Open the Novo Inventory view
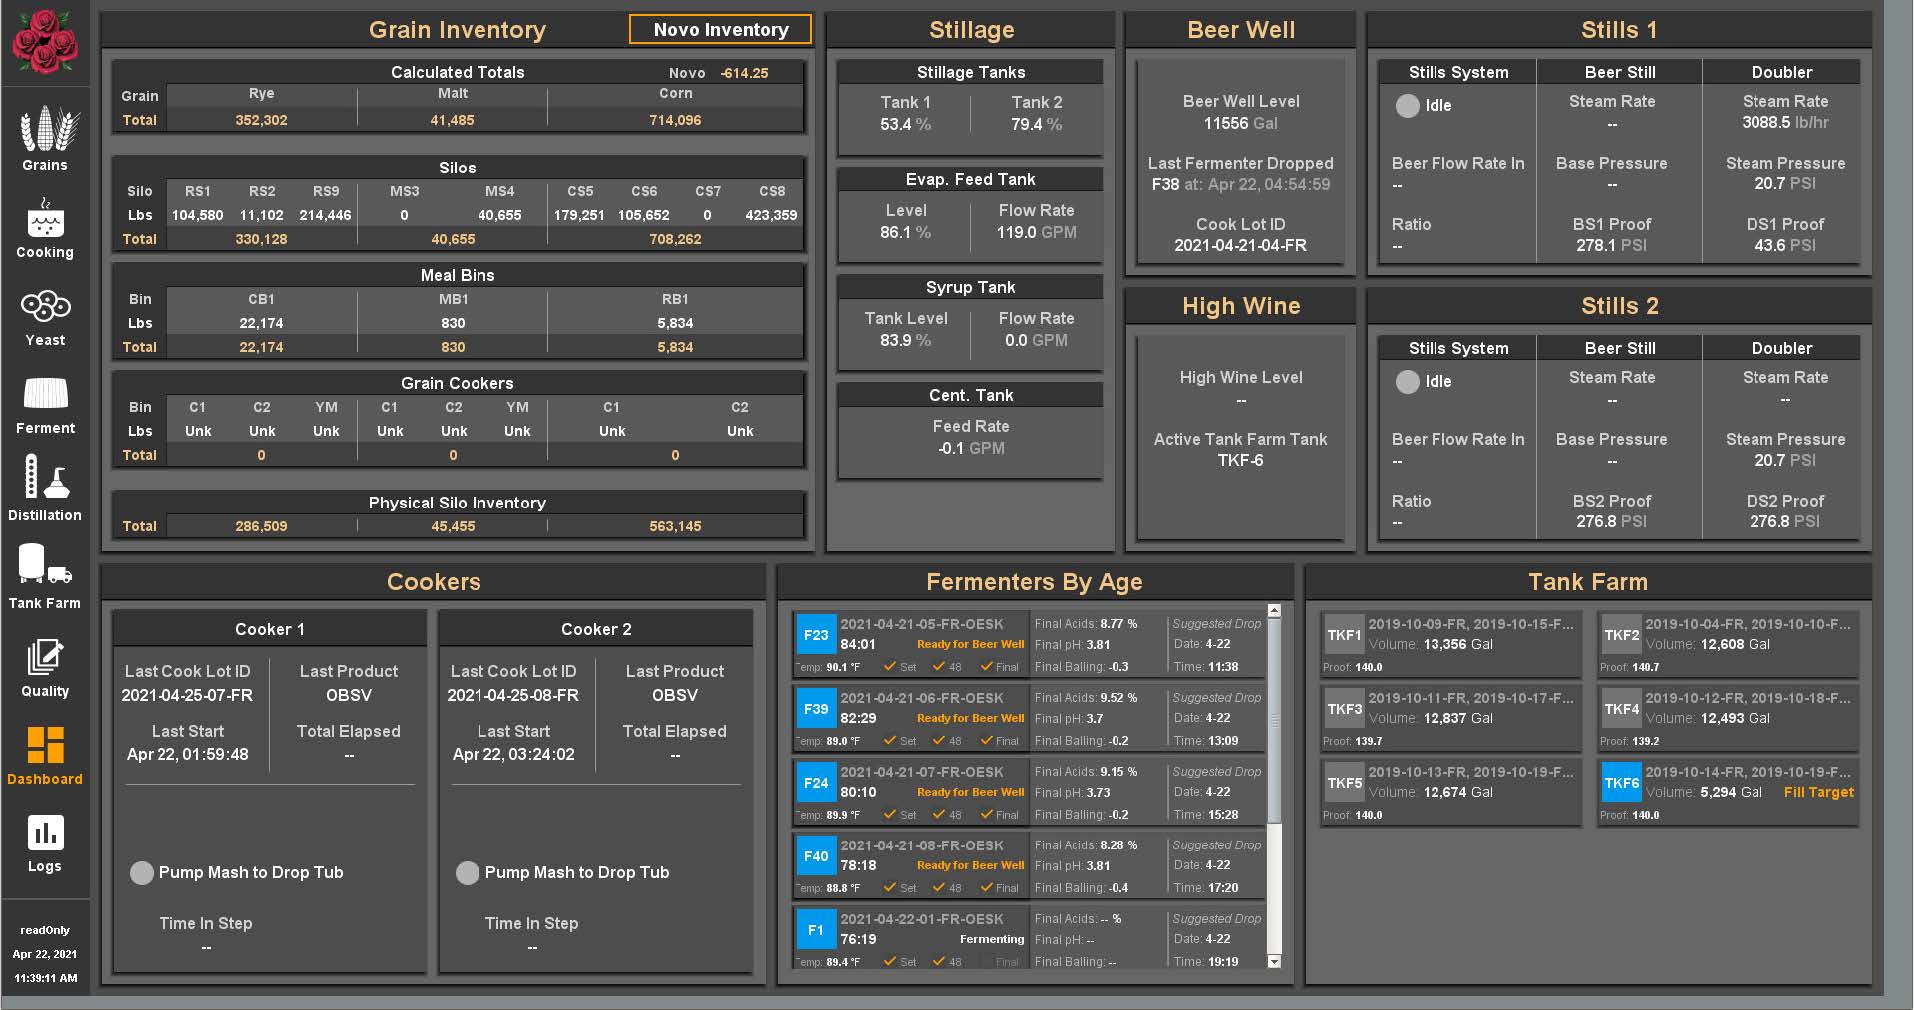1914x1010 pixels. (721, 30)
